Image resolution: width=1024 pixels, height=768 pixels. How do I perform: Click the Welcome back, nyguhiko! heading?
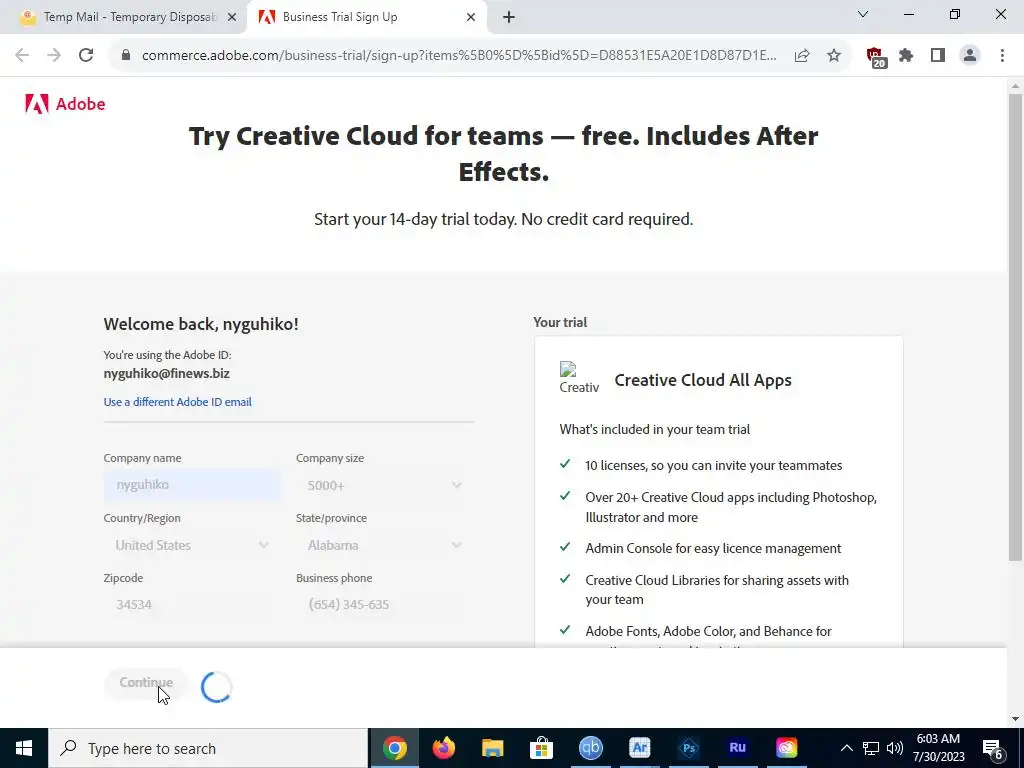[201, 324]
